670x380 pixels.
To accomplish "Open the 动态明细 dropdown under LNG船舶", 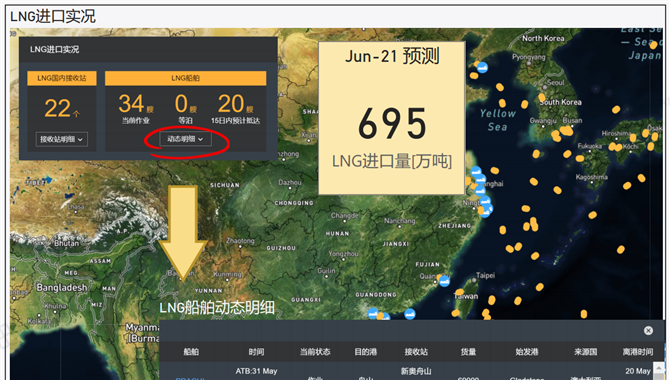I will click(185, 139).
